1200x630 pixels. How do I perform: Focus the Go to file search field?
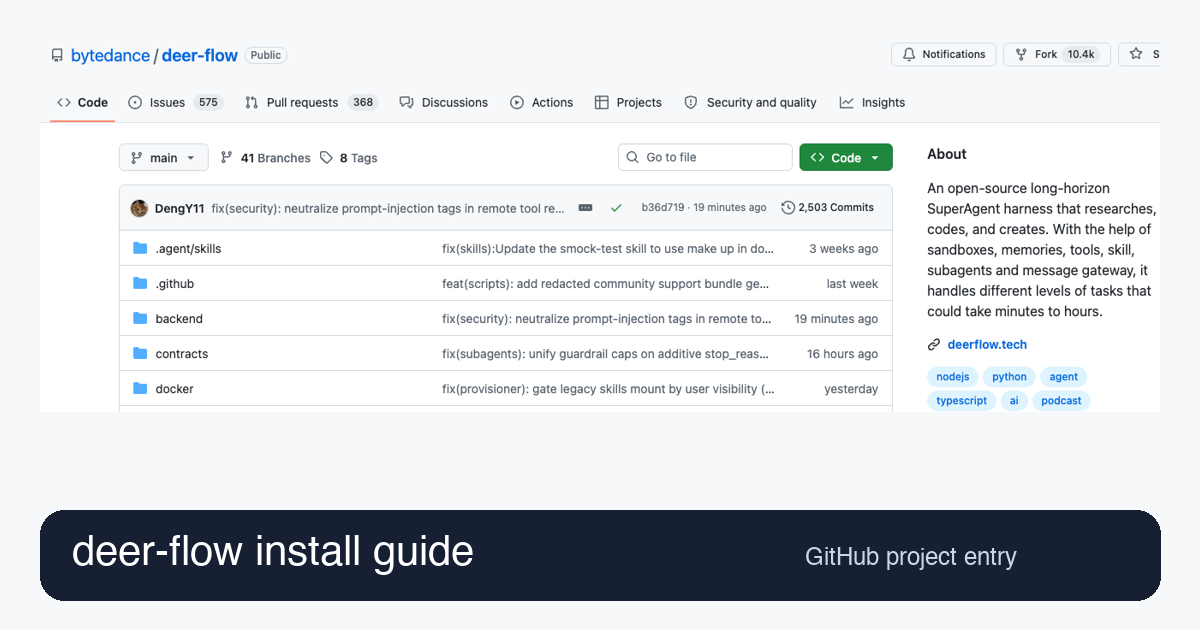705,158
